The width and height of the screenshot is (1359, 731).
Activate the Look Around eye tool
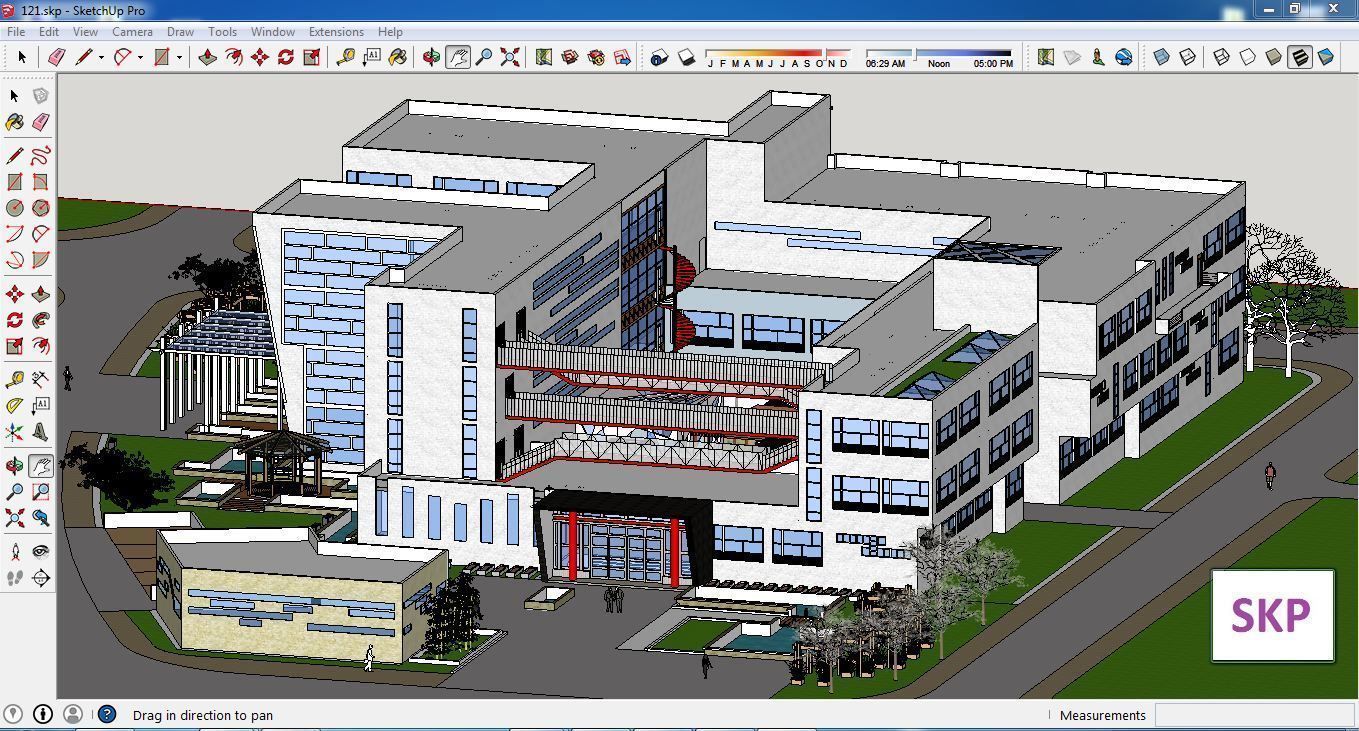(x=40, y=552)
